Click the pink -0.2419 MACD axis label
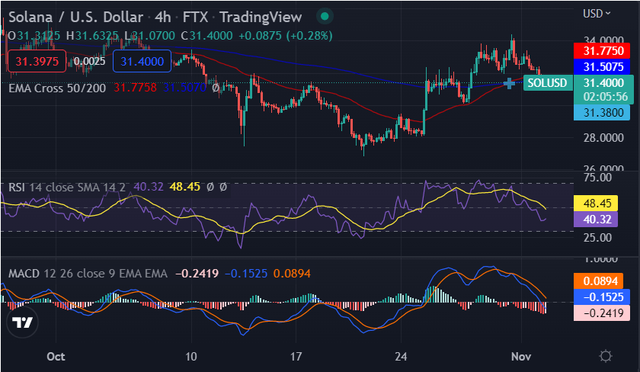Screen dimensions: 640x372 point(601,313)
